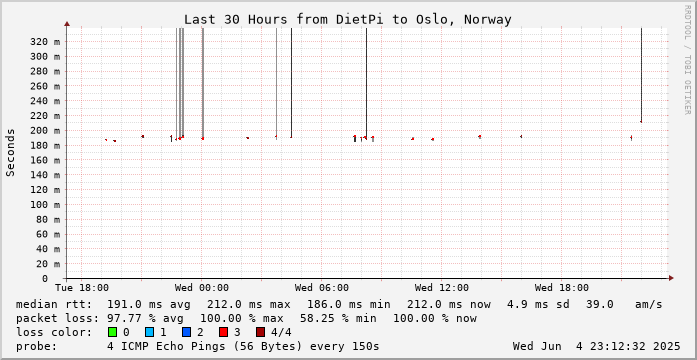Image resolution: width=697 pixels, height=360 pixels.
Task: Click the '97.77 % avg' packet loss value
Action: point(149,319)
